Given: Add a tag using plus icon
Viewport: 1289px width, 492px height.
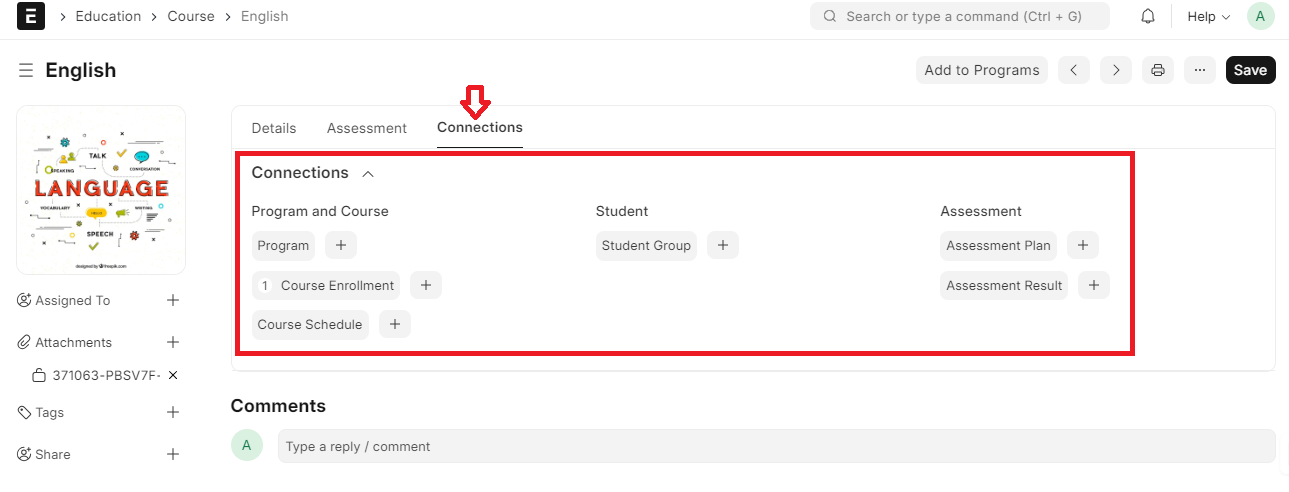Looking at the screenshot, I should 173,412.
